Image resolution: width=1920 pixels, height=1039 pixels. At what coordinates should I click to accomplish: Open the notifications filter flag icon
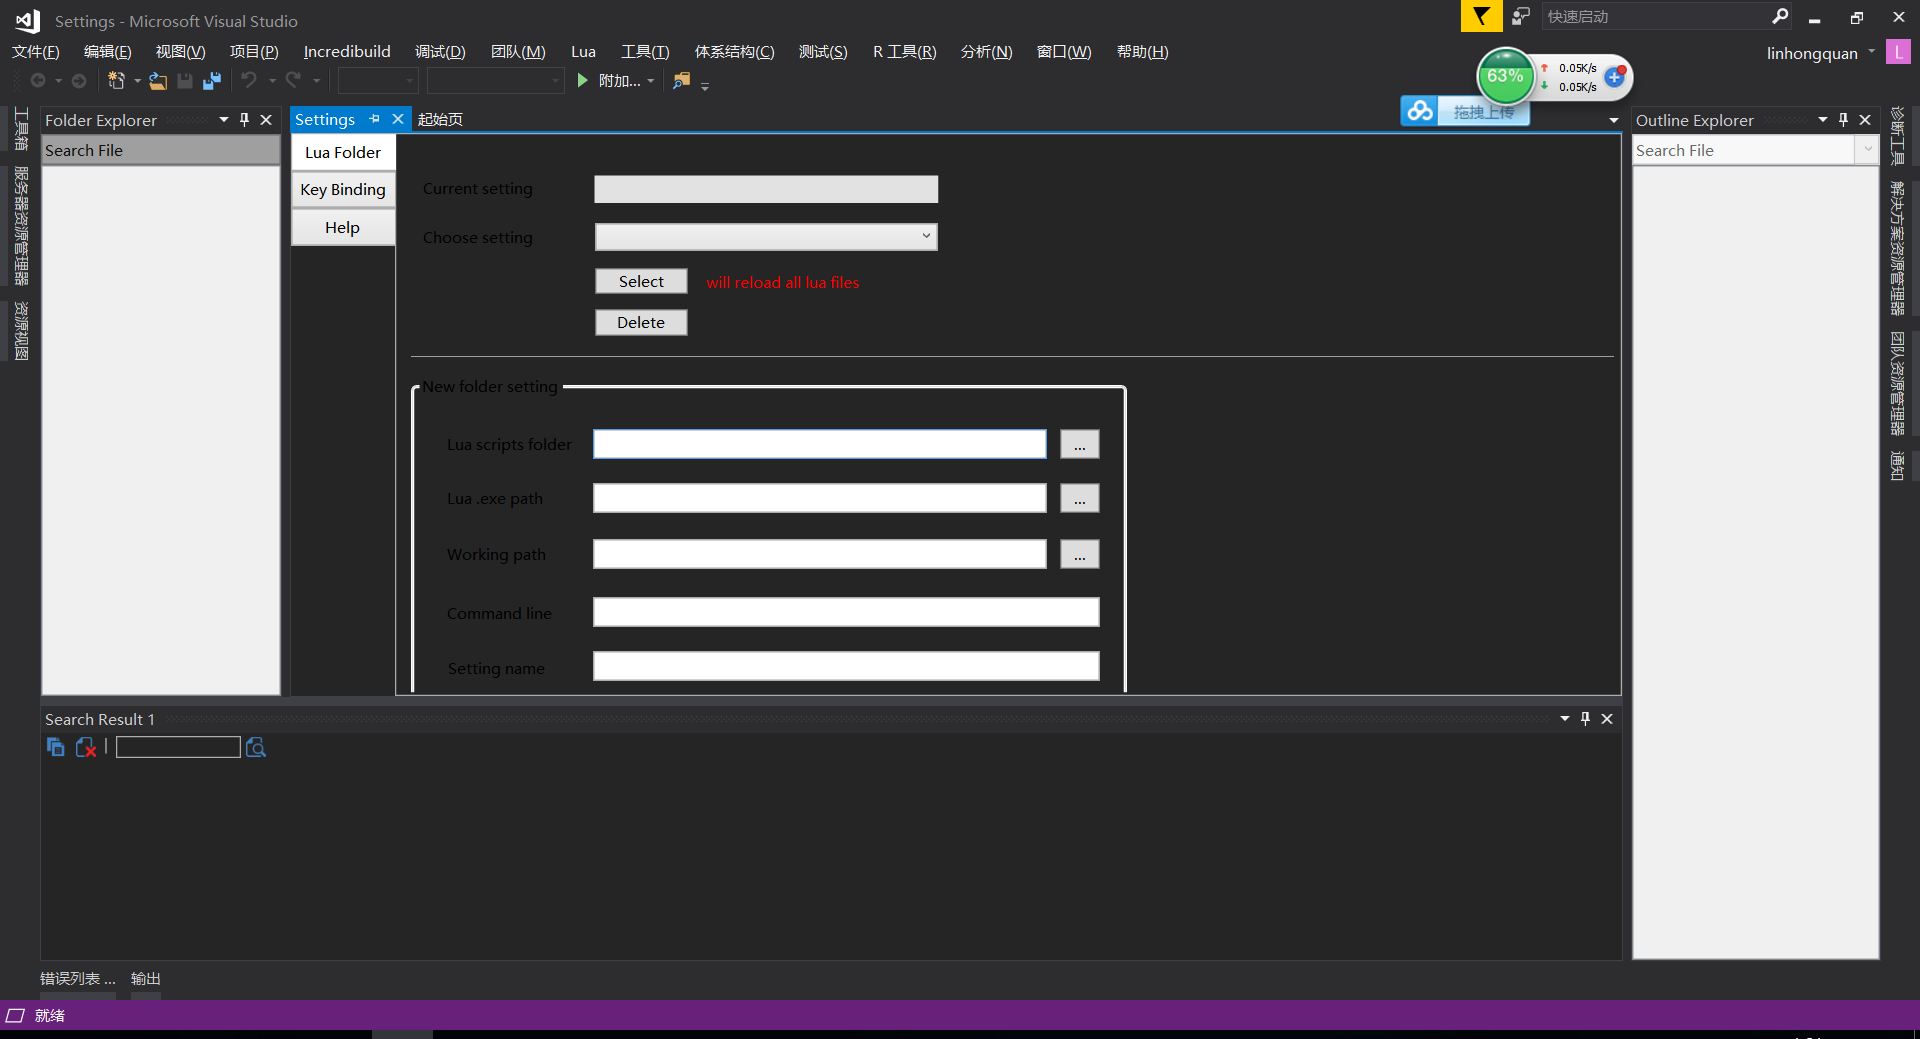coord(1481,16)
